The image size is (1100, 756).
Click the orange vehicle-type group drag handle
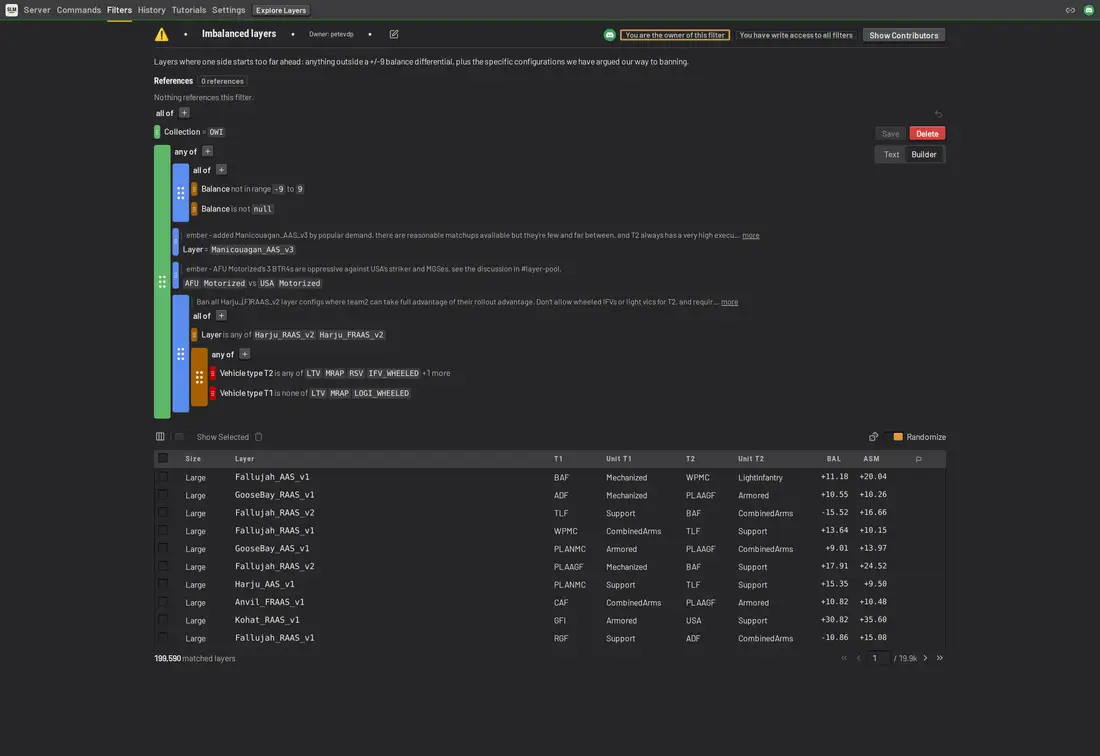point(199,377)
